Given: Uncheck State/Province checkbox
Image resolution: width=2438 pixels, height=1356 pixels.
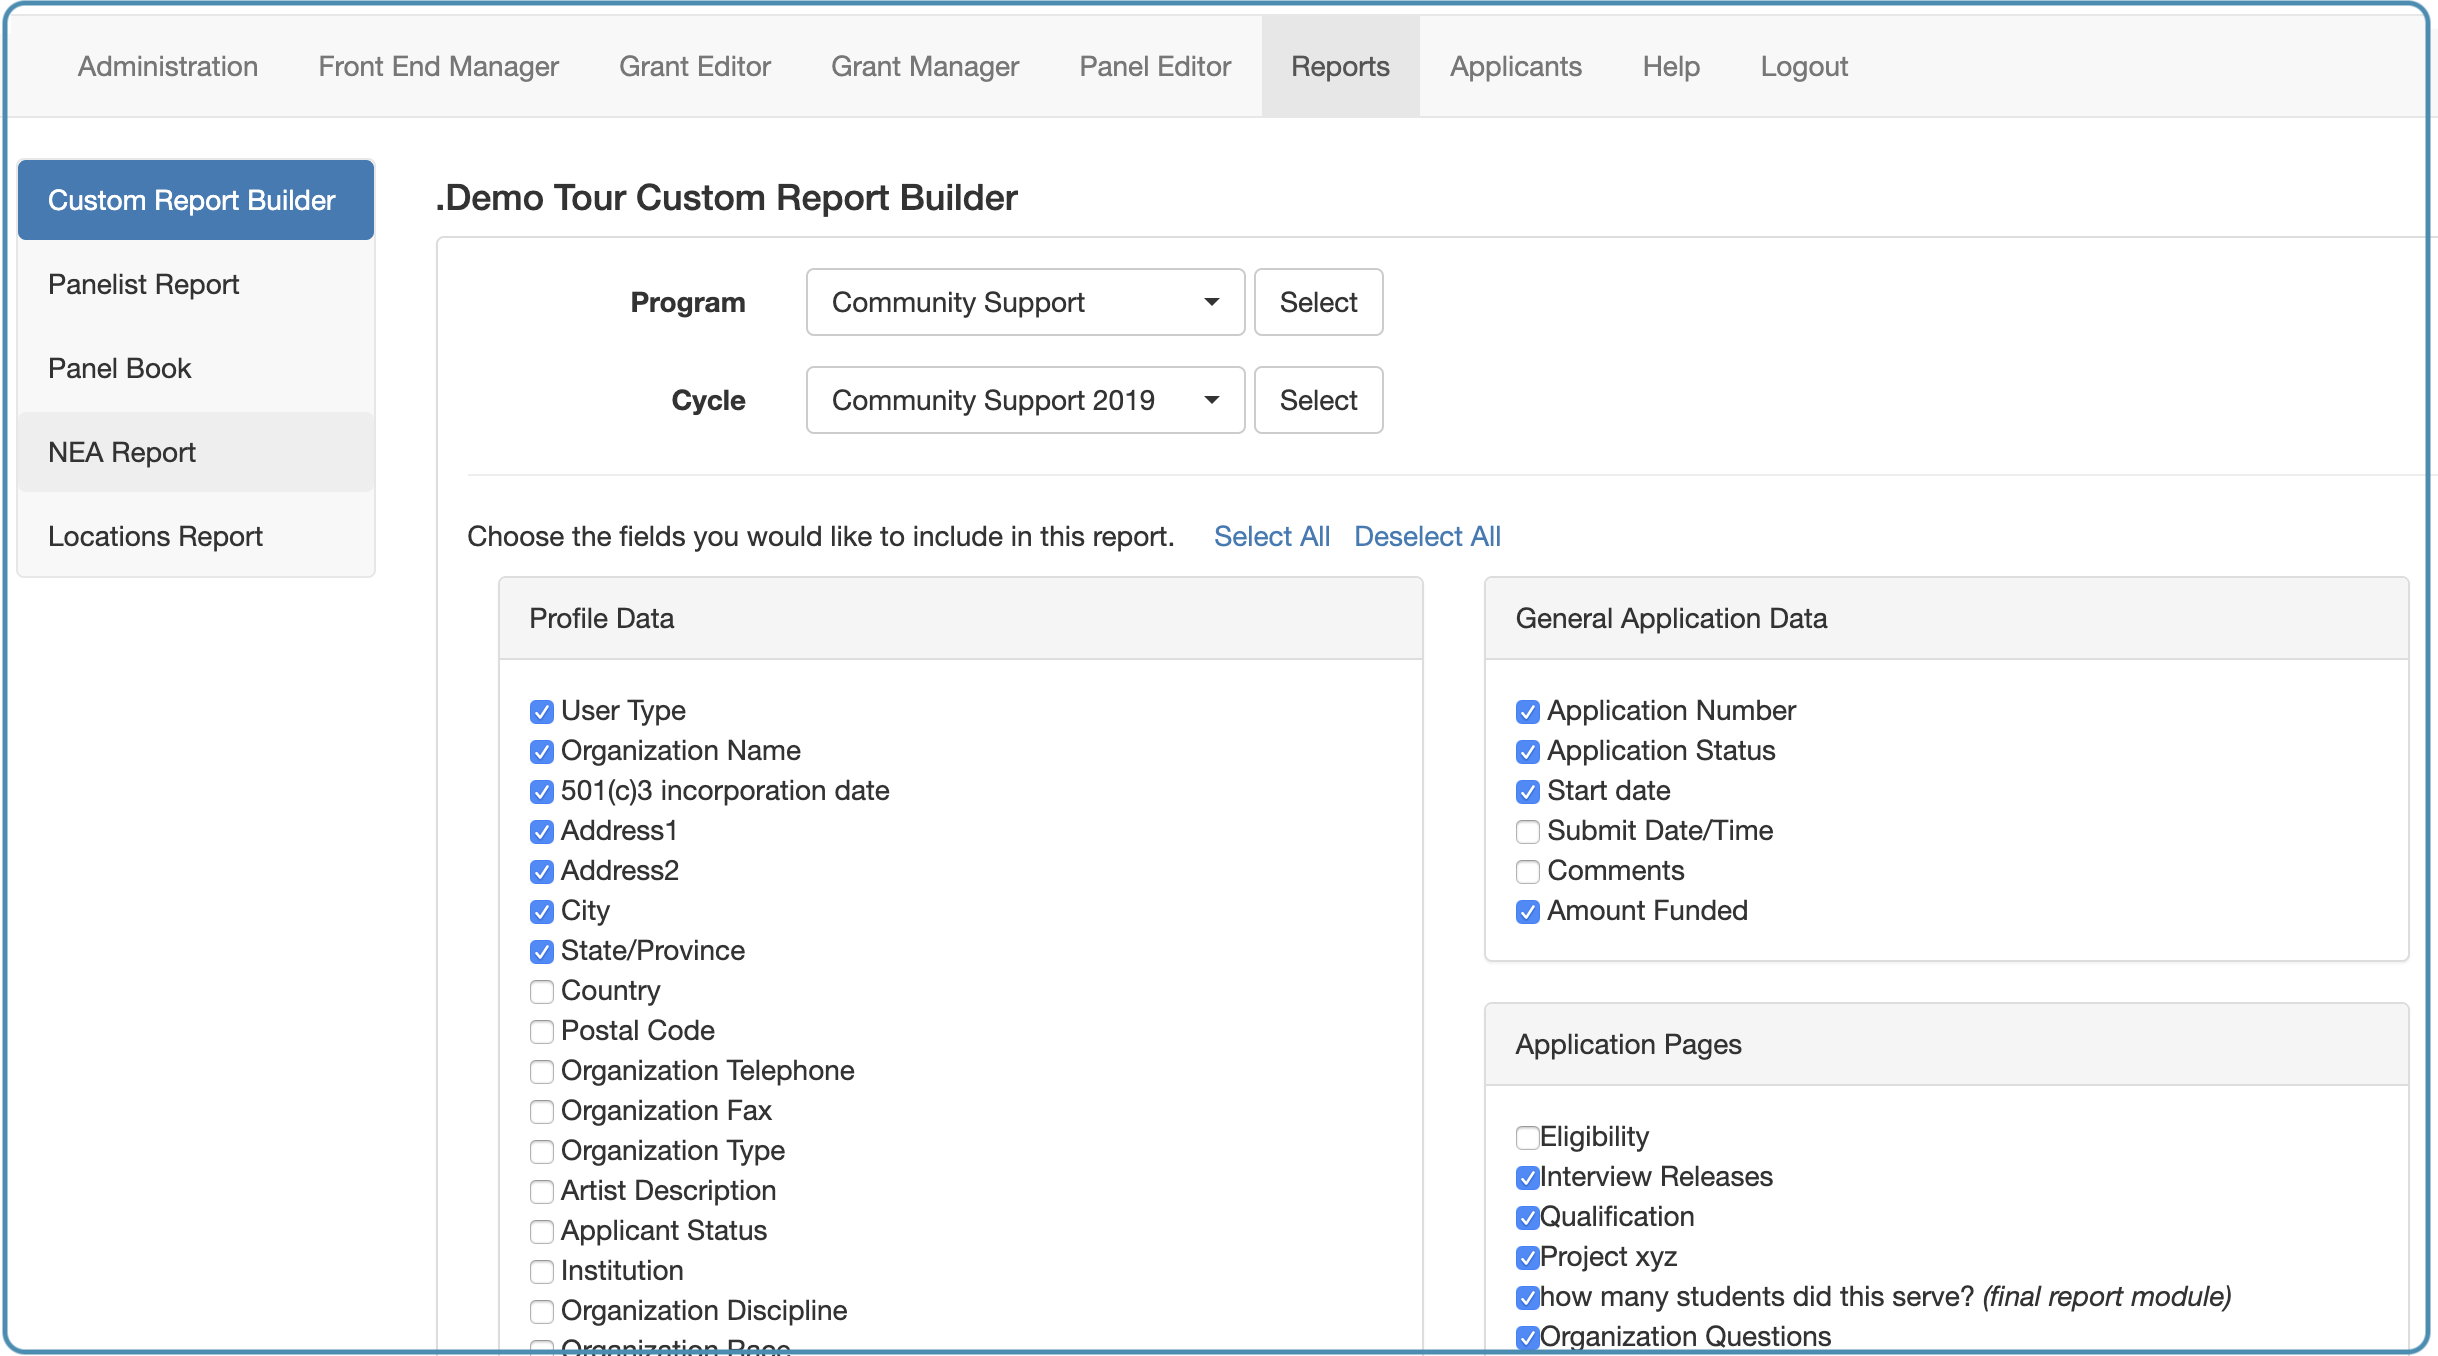Looking at the screenshot, I should (542, 952).
